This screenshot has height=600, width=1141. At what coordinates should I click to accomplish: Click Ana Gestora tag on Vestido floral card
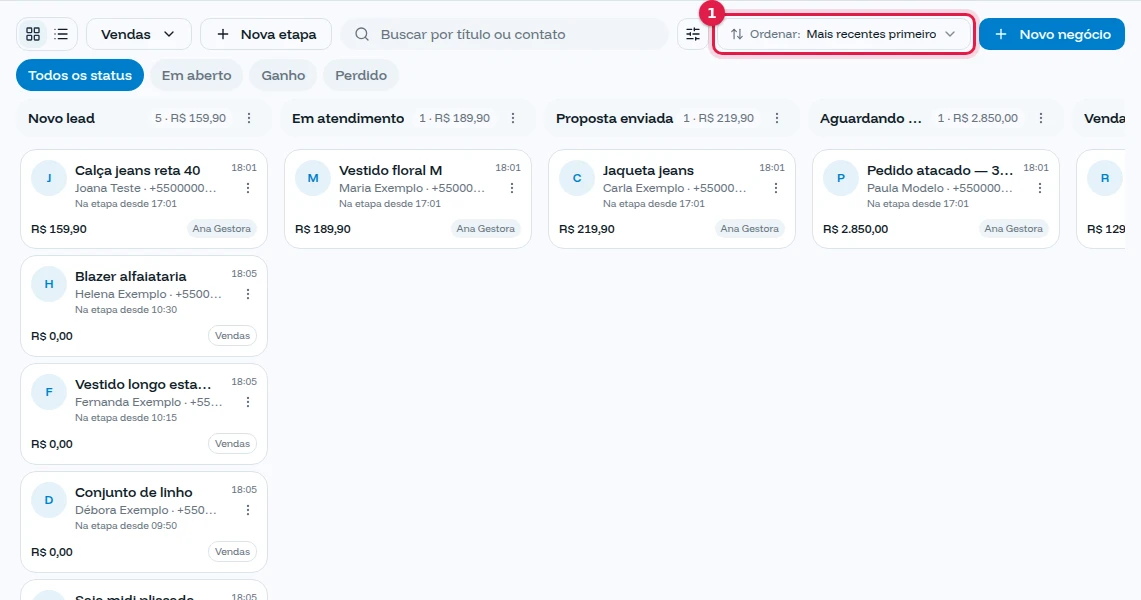[485, 228]
